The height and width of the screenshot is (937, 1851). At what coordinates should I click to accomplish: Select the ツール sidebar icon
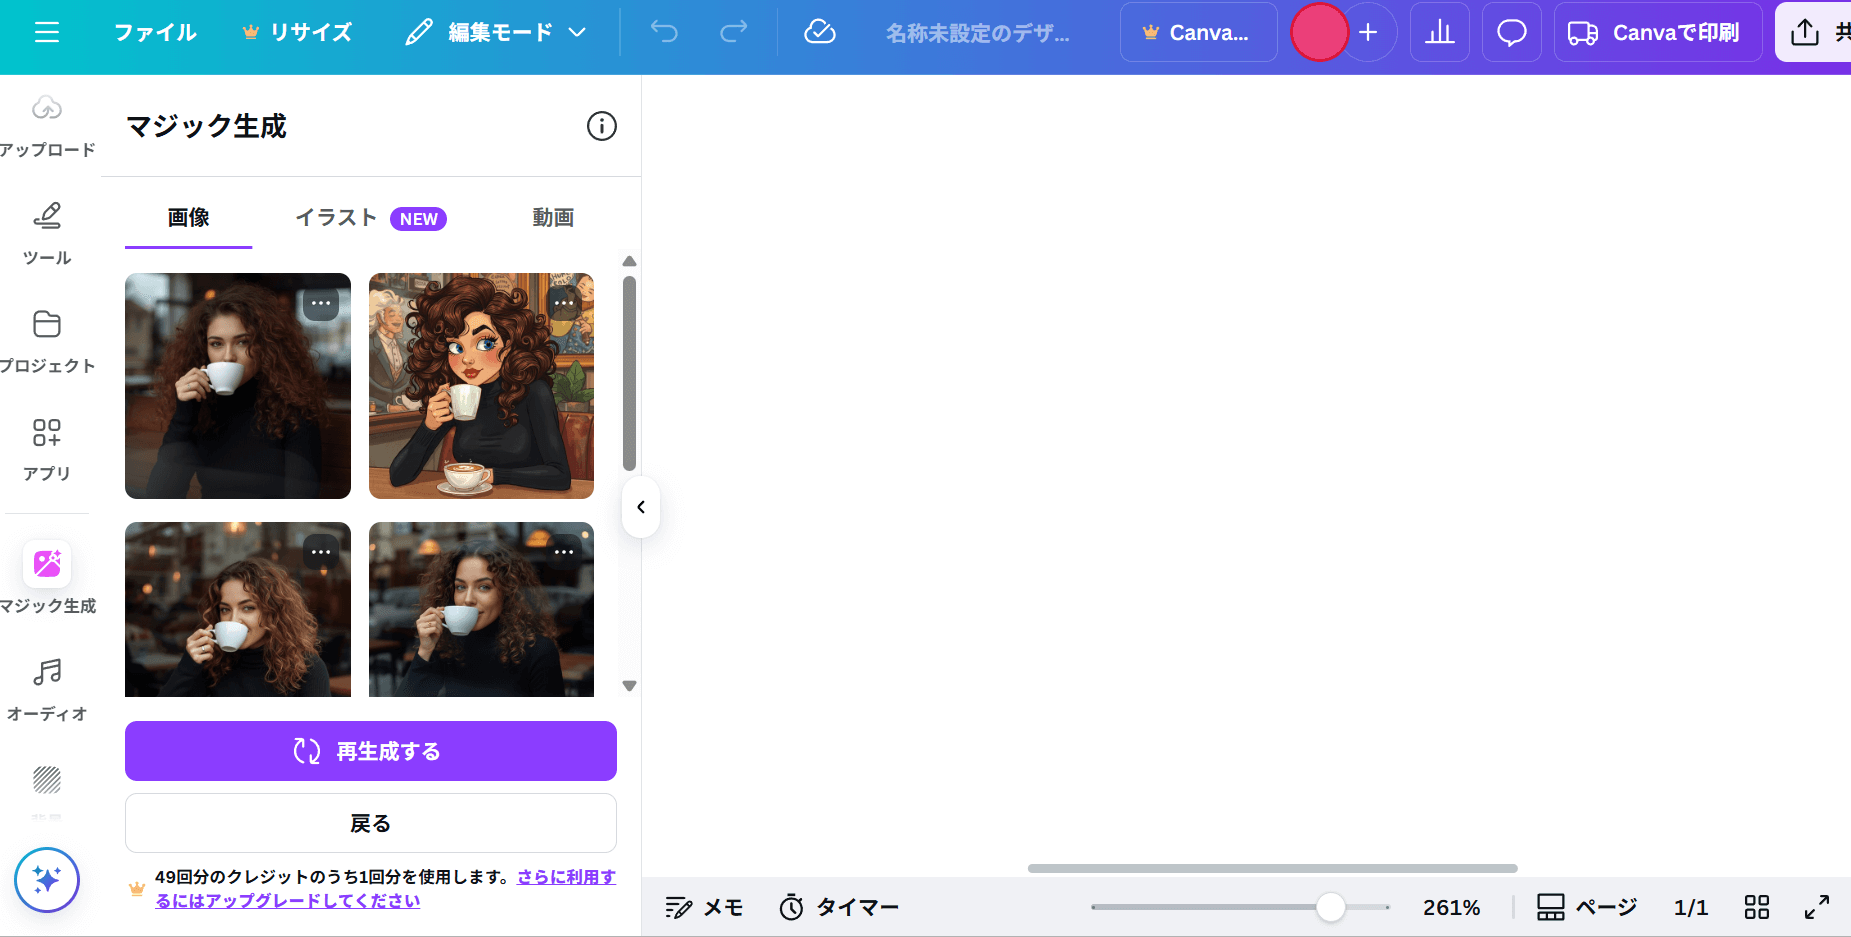pyautogui.click(x=46, y=232)
